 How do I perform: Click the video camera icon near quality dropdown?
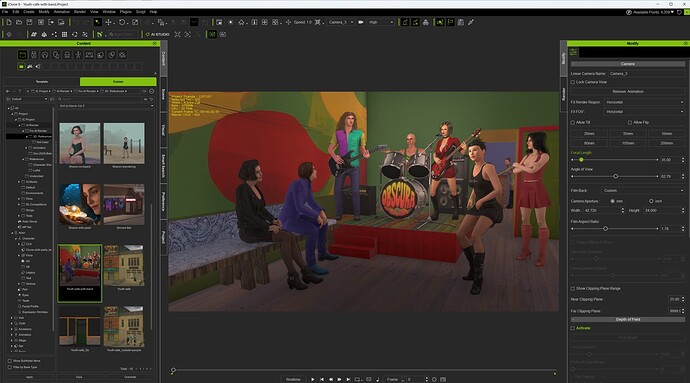[361, 22]
